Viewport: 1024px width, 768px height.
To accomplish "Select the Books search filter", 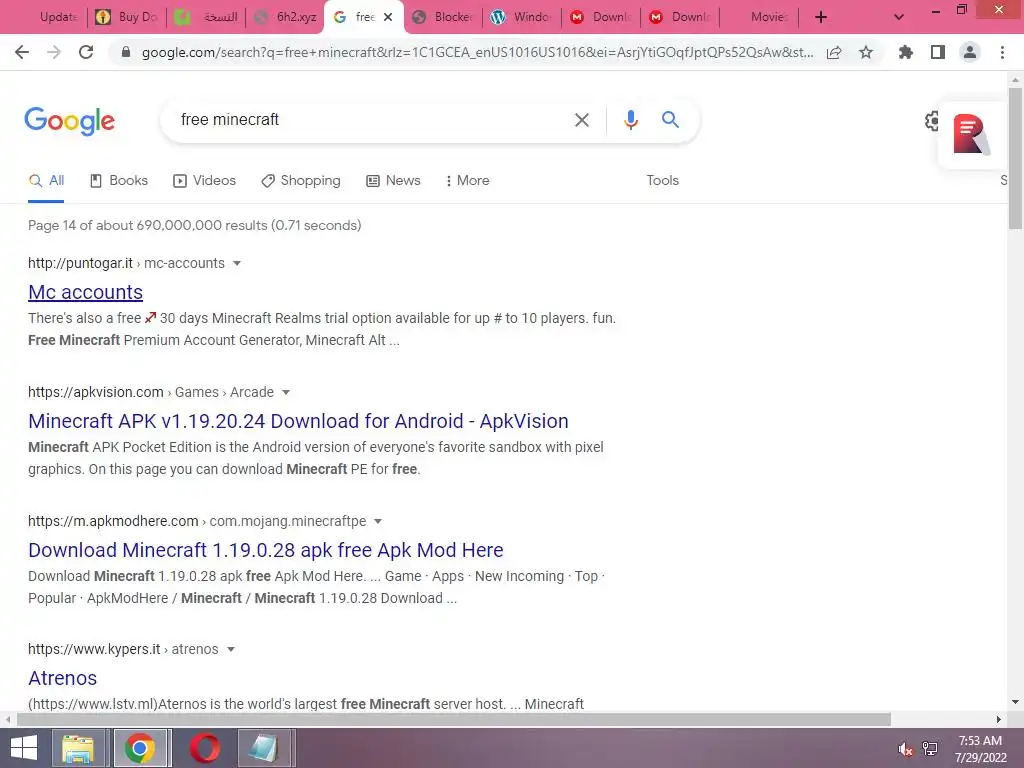I will click(x=119, y=181).
